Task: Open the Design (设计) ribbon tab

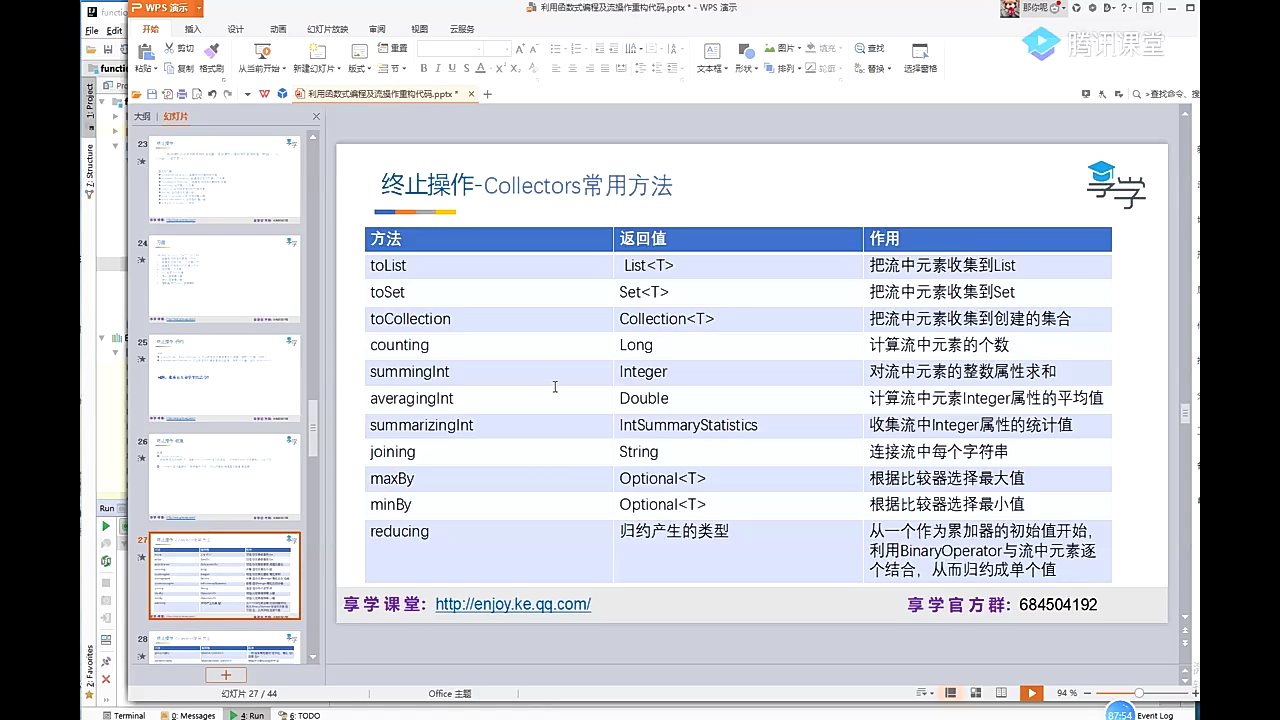Action: pos(236,29)
